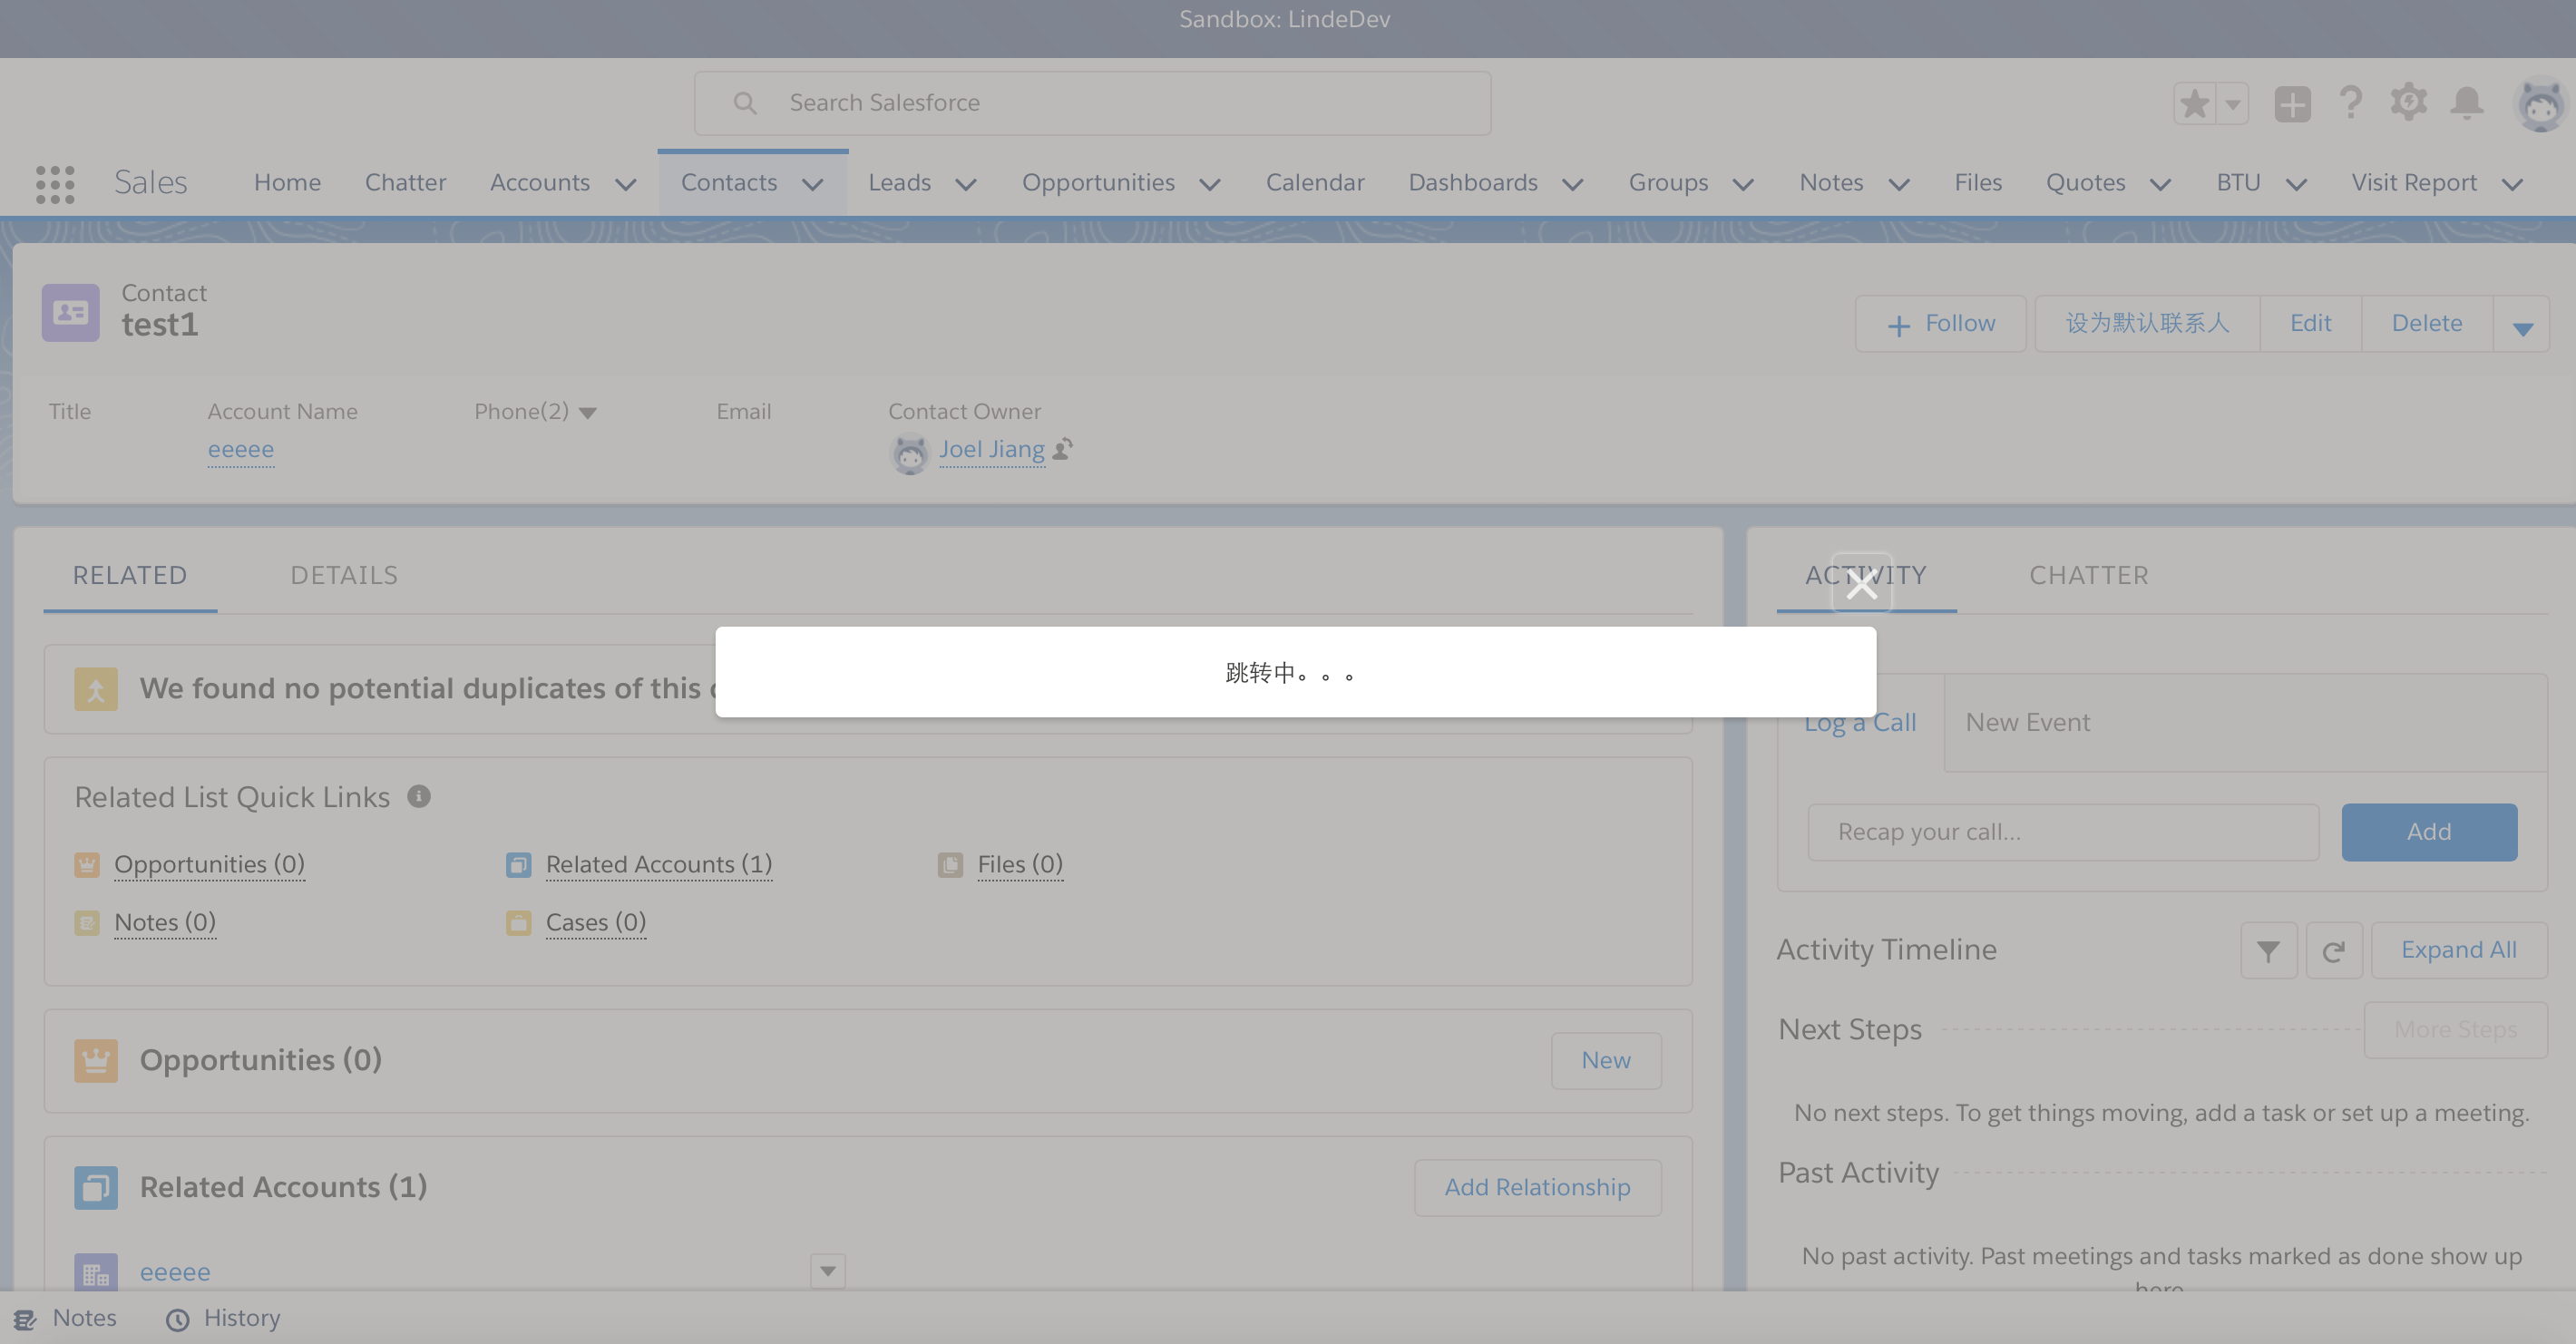Open the eeeee Account Name link

[241, 450]
